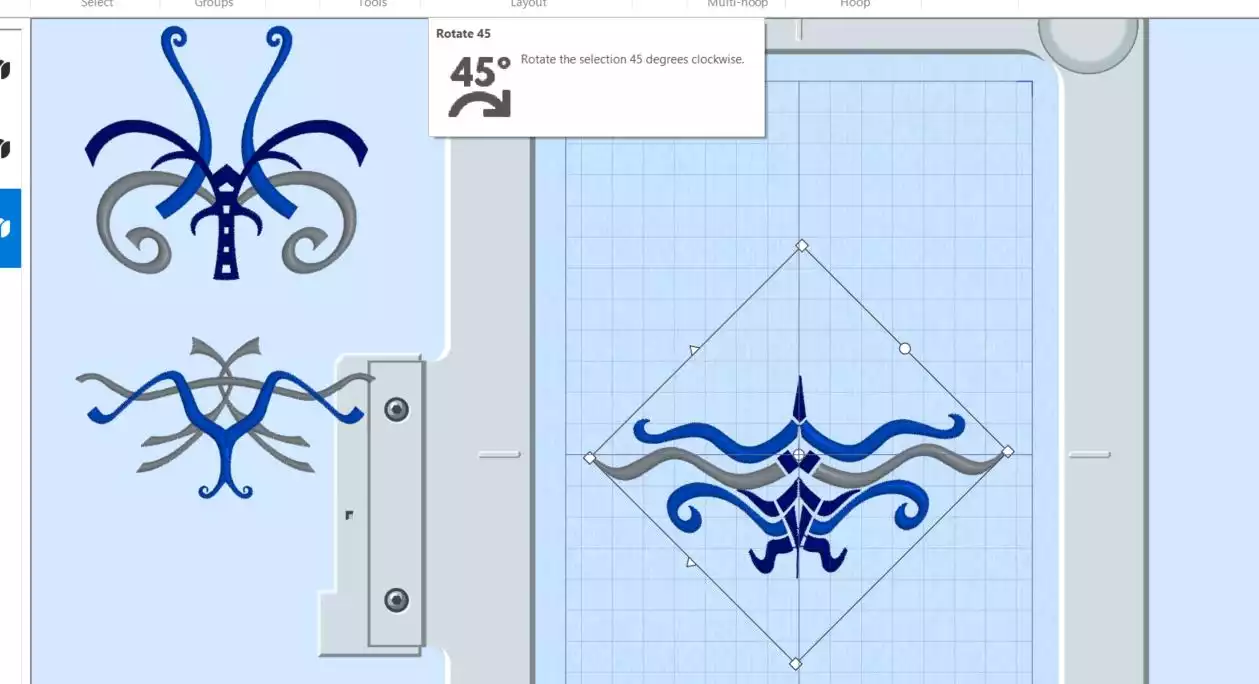Click the round rotate handle on the selection box

pyautogui.click(x=905, y=348)
